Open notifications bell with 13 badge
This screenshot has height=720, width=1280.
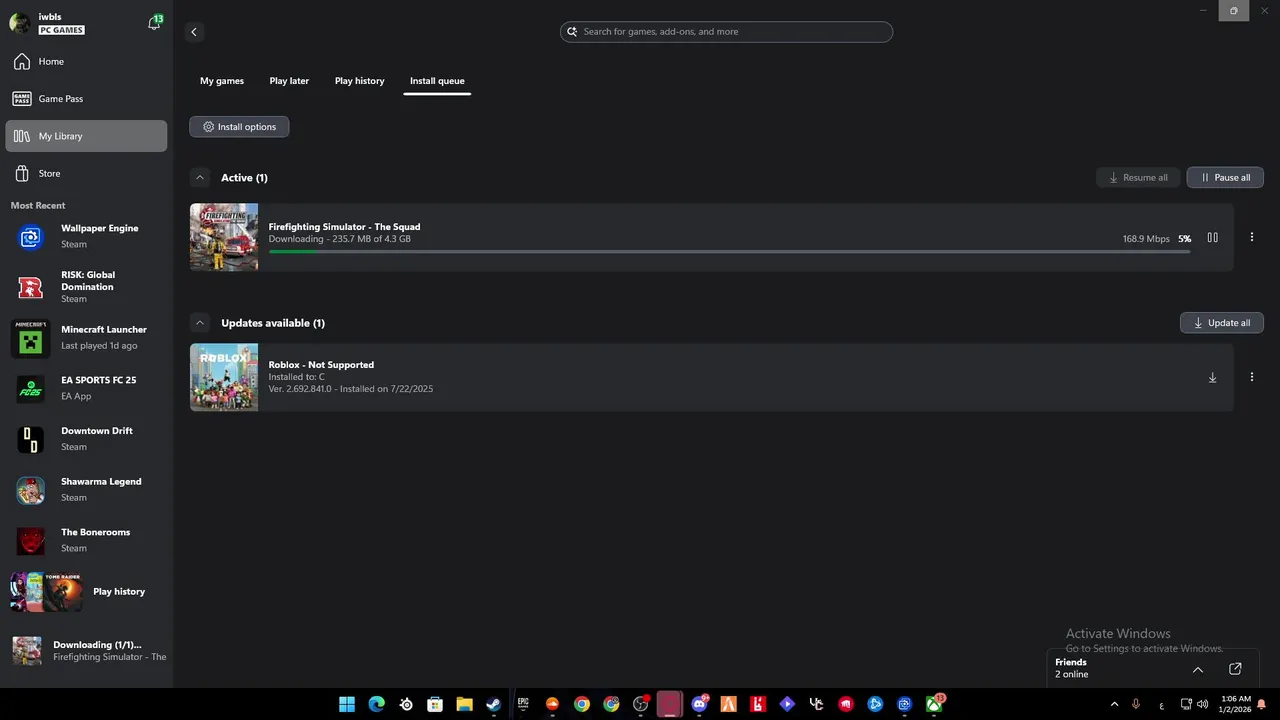[x=154, y=23]
